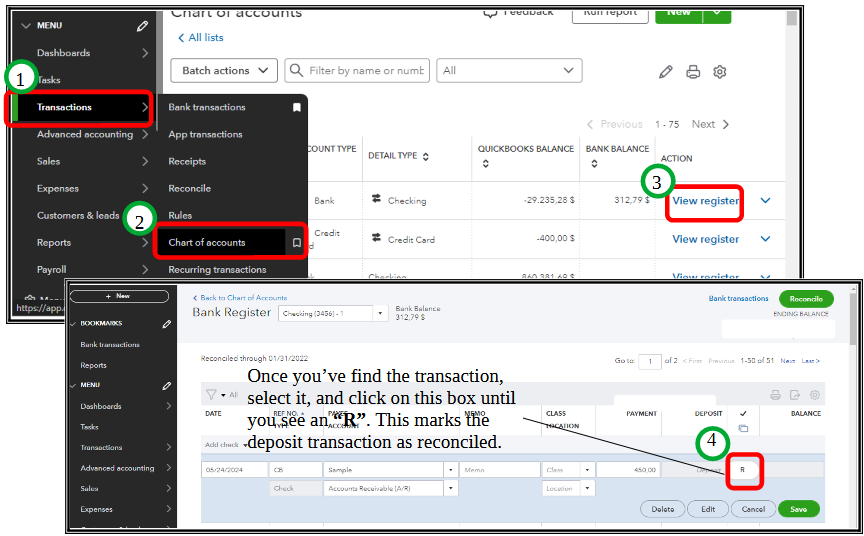Open the Class dropdown in the transaction row
This screenshot has height=536, width=864.
coord(587,470)
